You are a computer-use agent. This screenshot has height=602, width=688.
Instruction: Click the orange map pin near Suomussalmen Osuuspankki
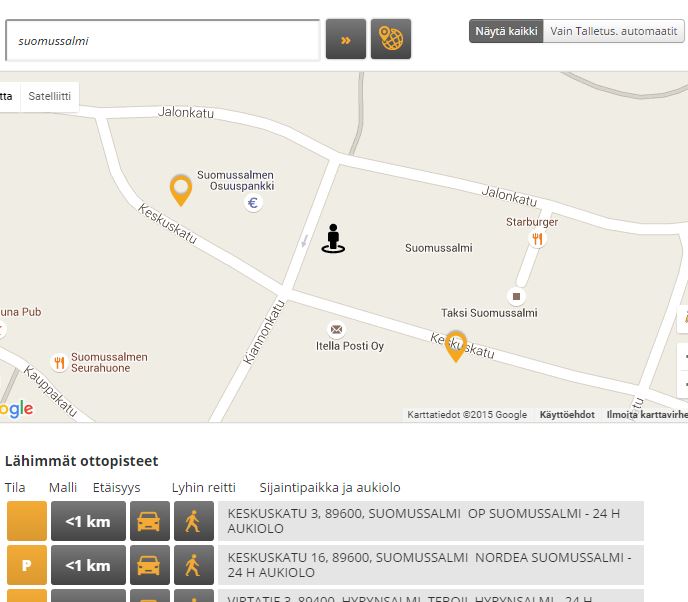coord(181,188)
